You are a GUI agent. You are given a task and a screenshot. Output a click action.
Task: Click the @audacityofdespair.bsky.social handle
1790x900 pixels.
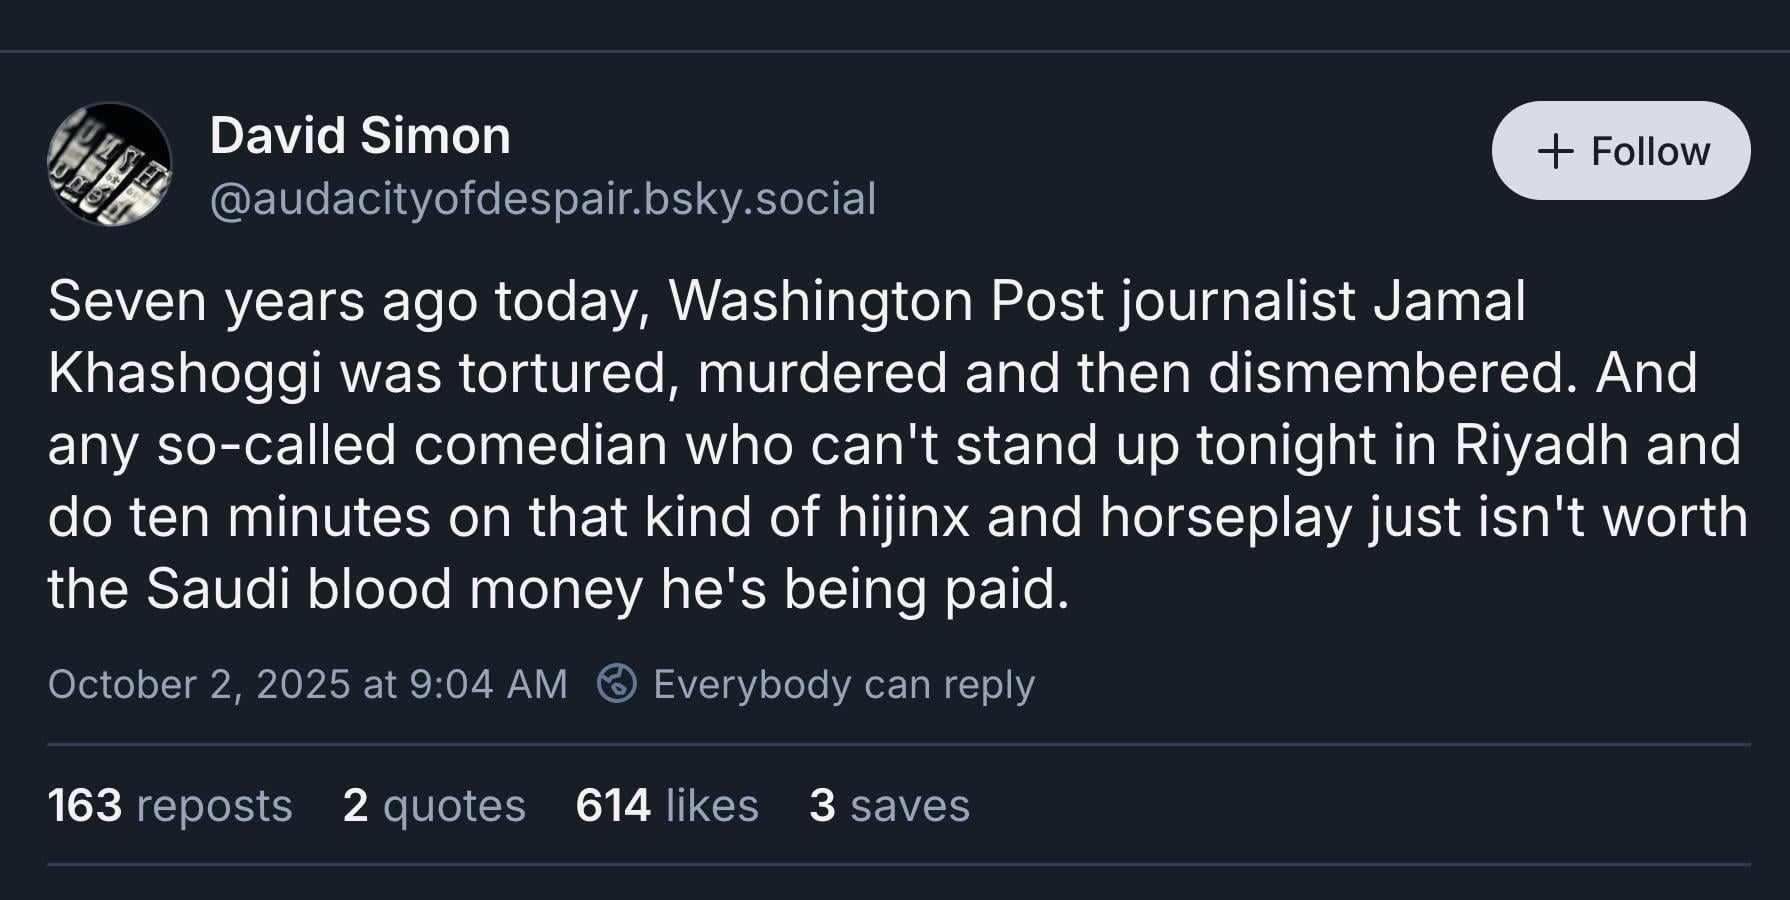543,198
